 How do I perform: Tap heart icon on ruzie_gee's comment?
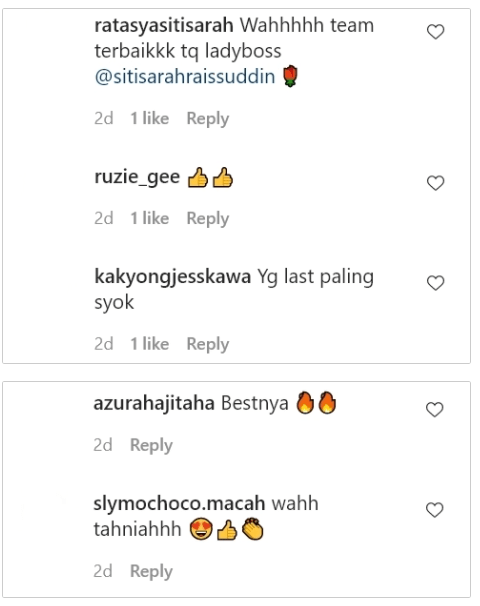(x=436, y=183)
